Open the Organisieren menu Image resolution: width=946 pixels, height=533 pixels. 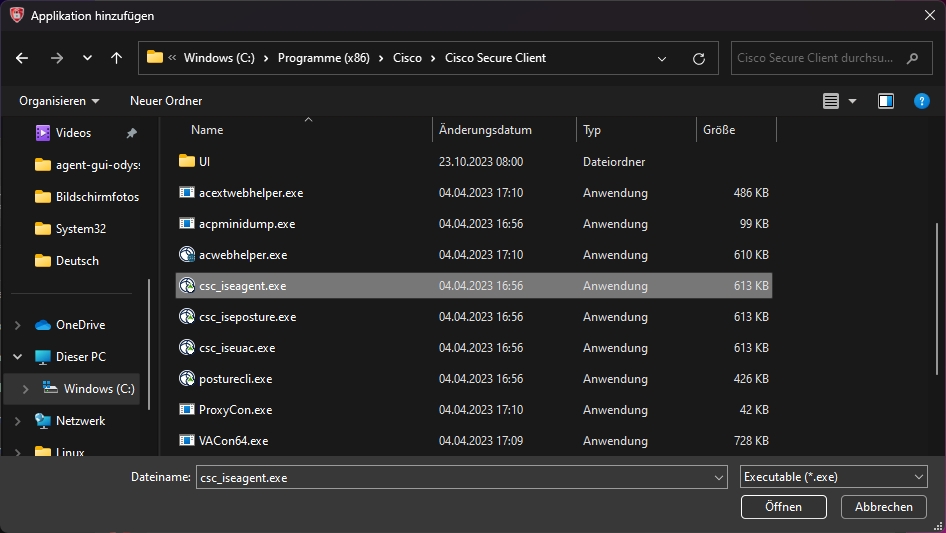pos(59,101)
